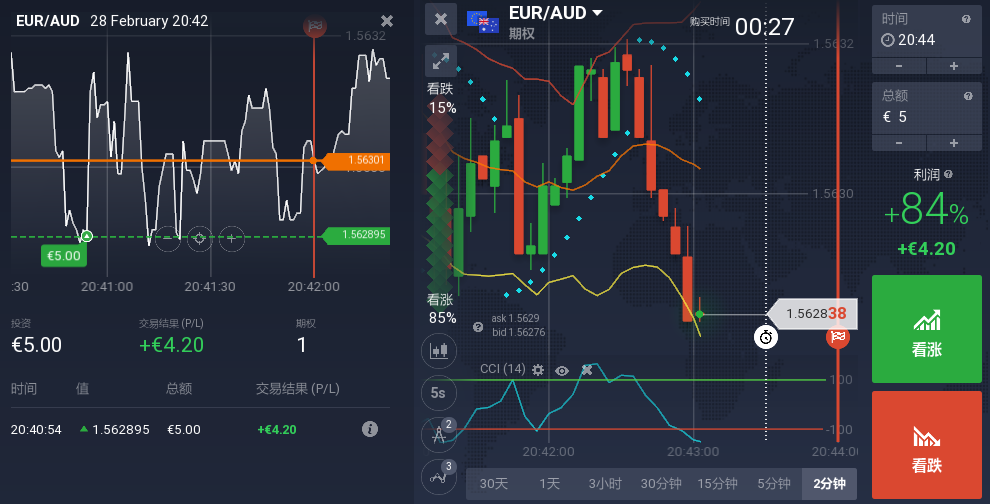Screen dimensions: 990x504
Task: Click the 看跌 15% sentiment label
Action: (x=441, y=99)
